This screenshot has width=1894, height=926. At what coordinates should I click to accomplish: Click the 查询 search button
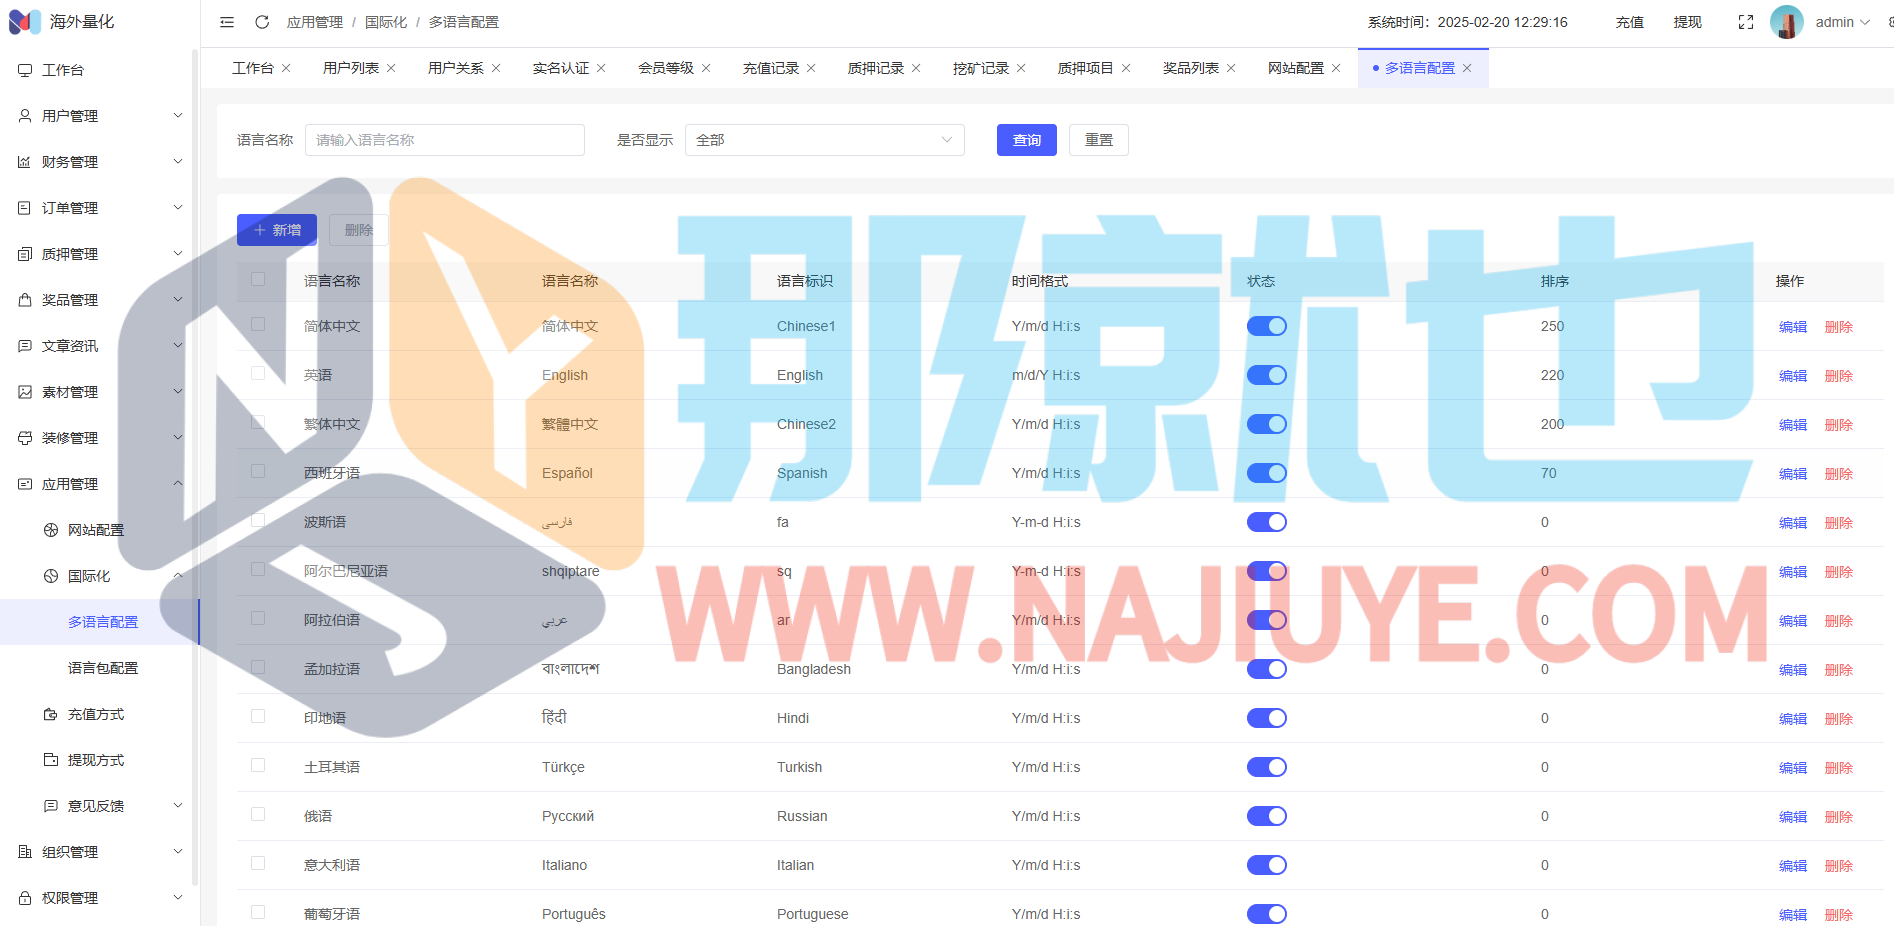(x=1026, y=140)
